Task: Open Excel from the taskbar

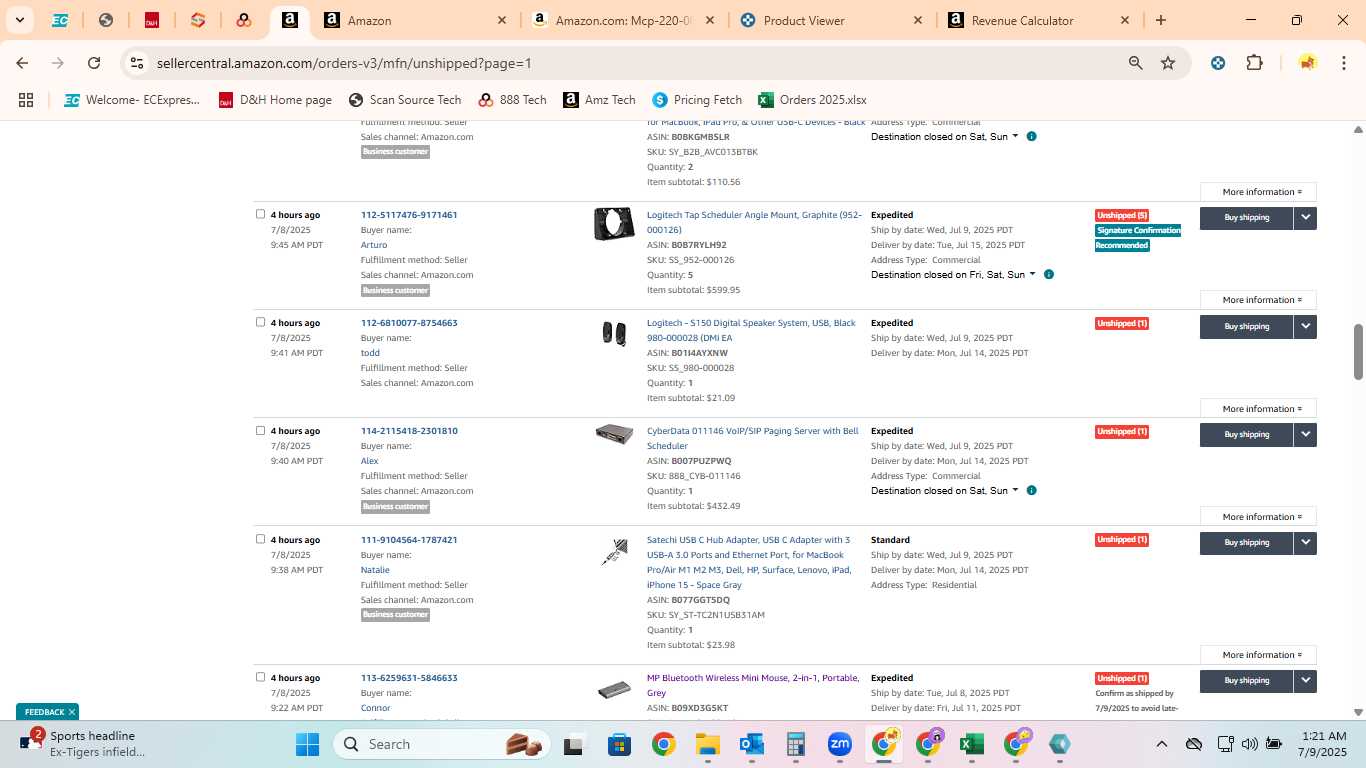Action: point(971,744)
